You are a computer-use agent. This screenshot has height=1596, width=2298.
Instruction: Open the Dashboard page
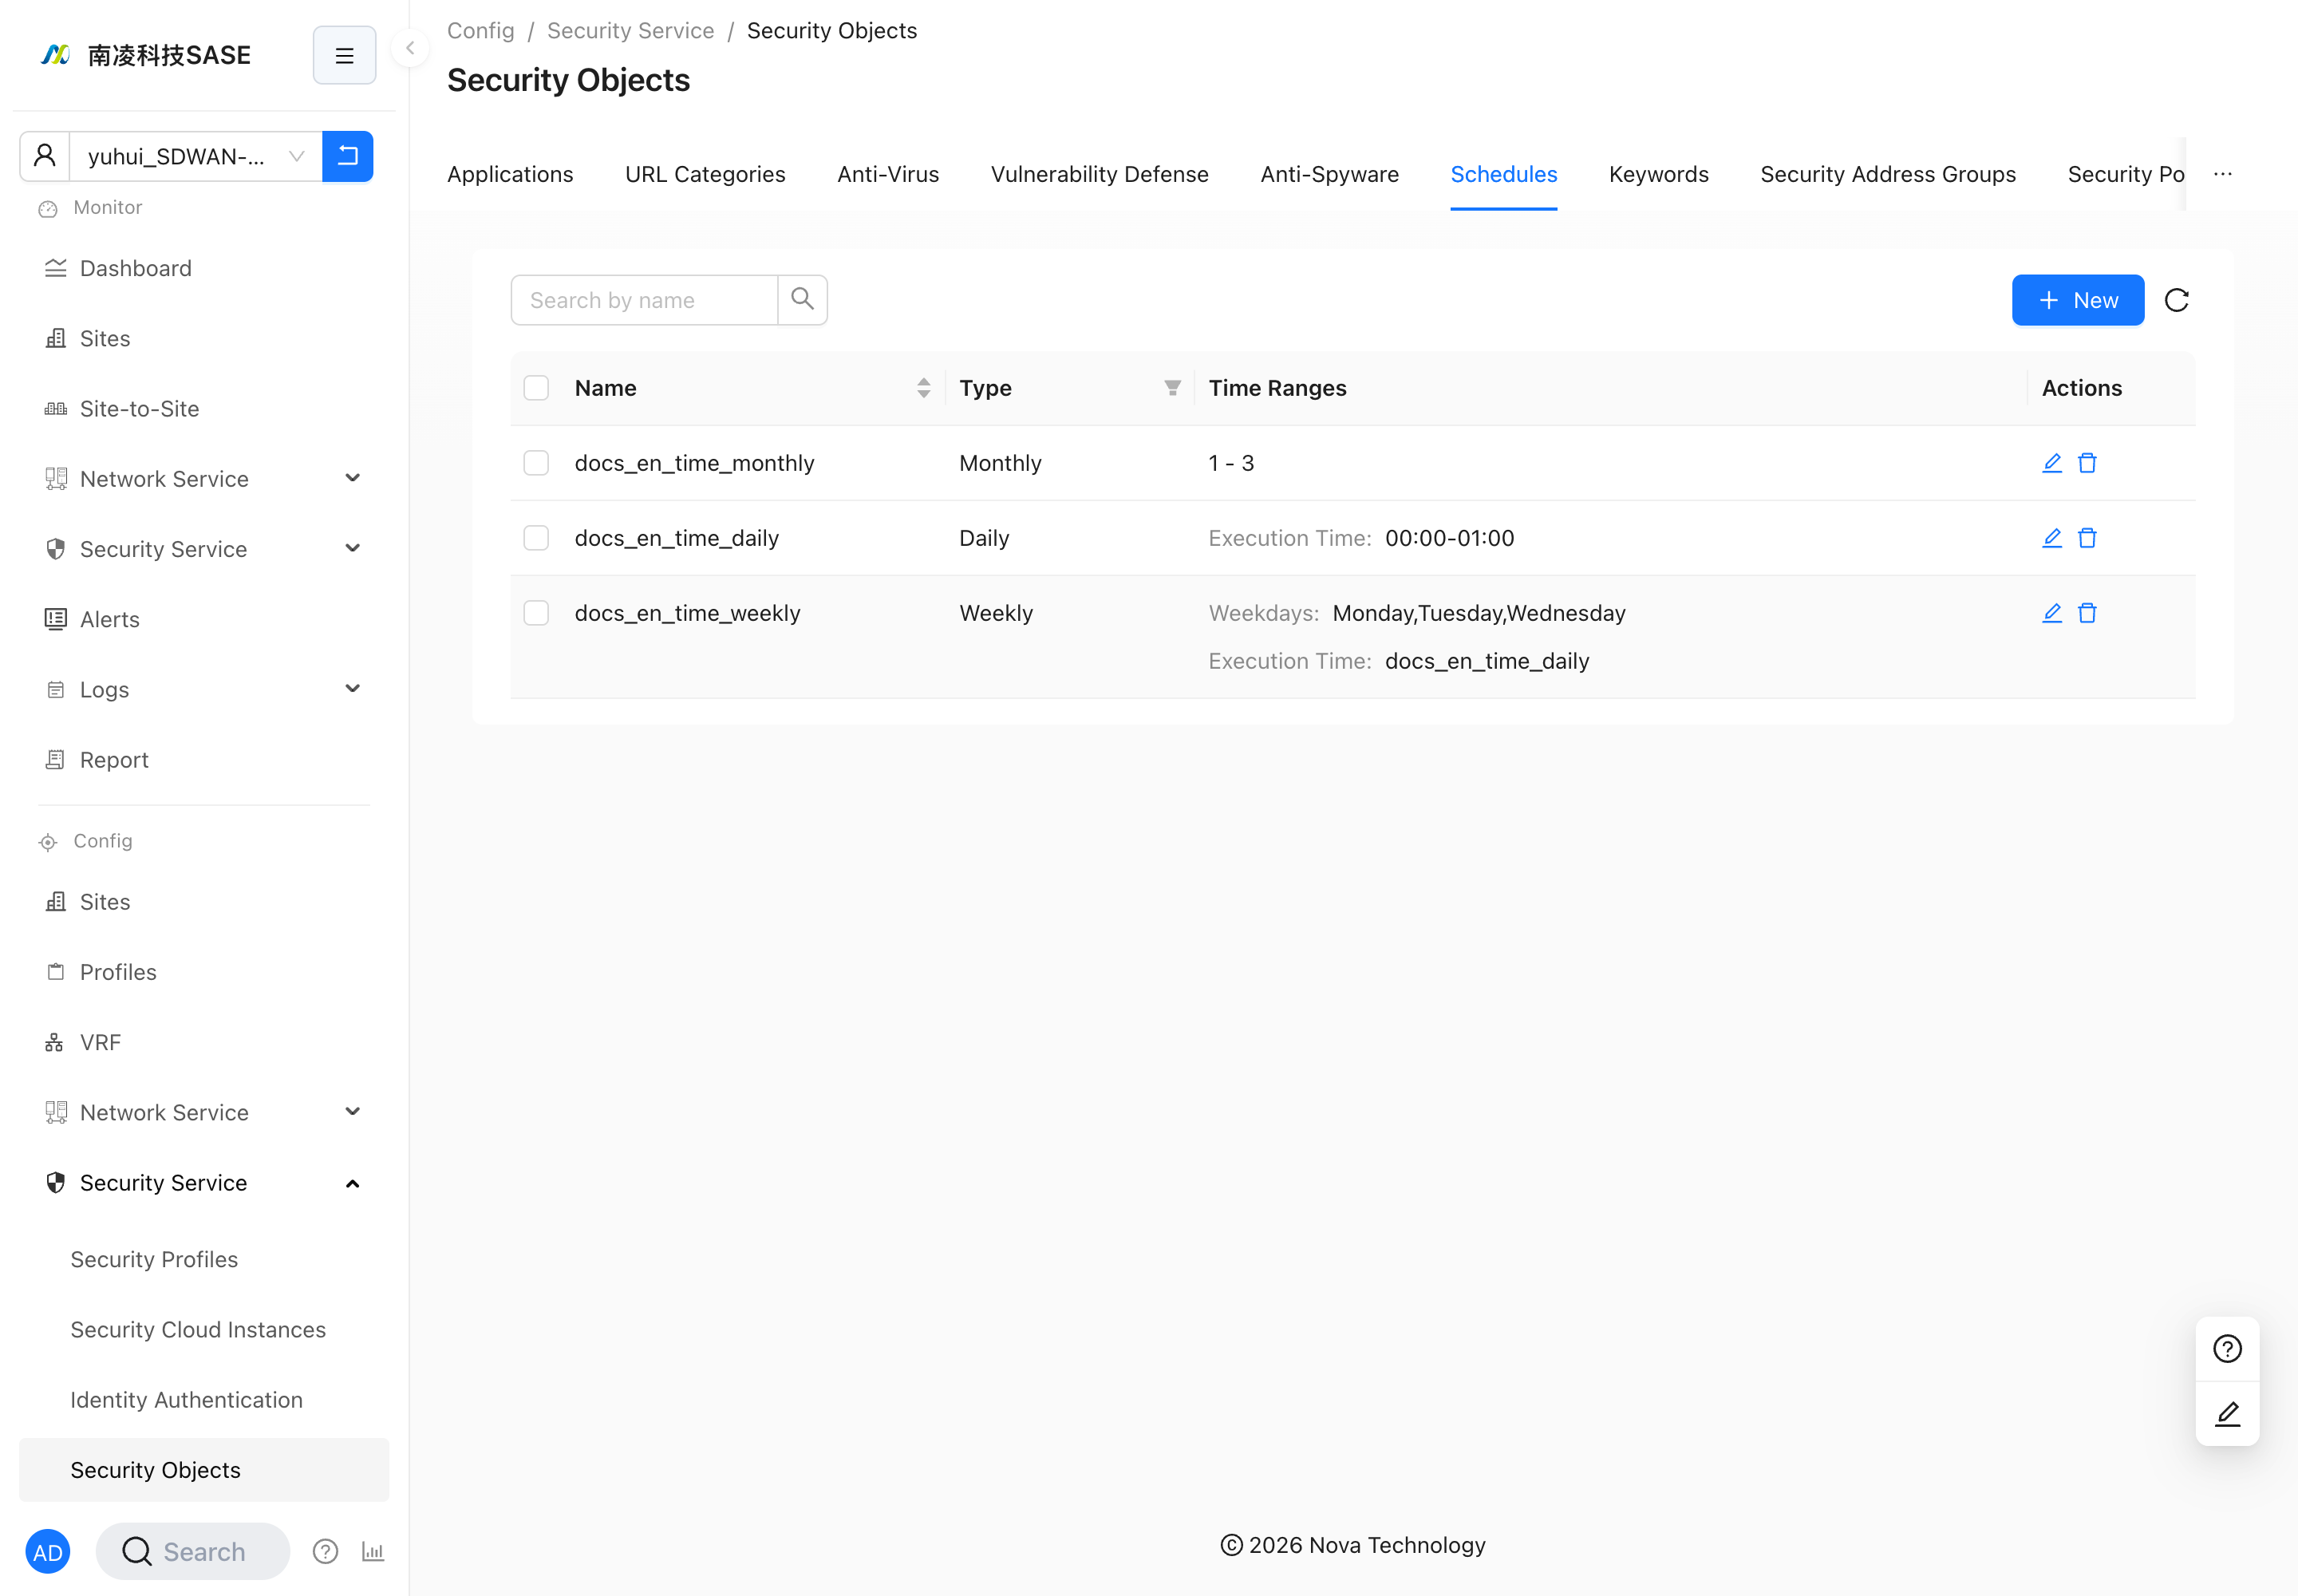[x=204, y=268]
